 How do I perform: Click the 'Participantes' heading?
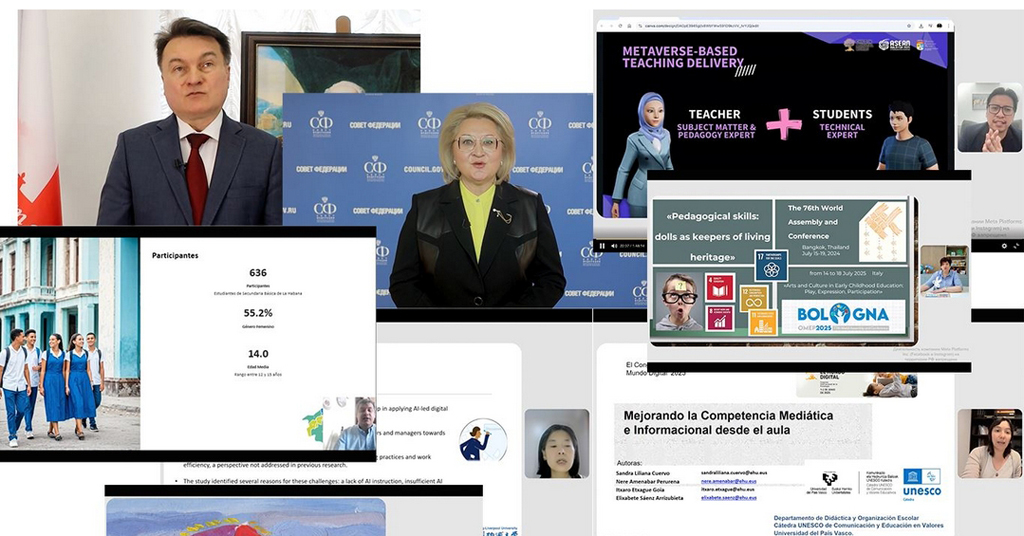tap(175, 255)
